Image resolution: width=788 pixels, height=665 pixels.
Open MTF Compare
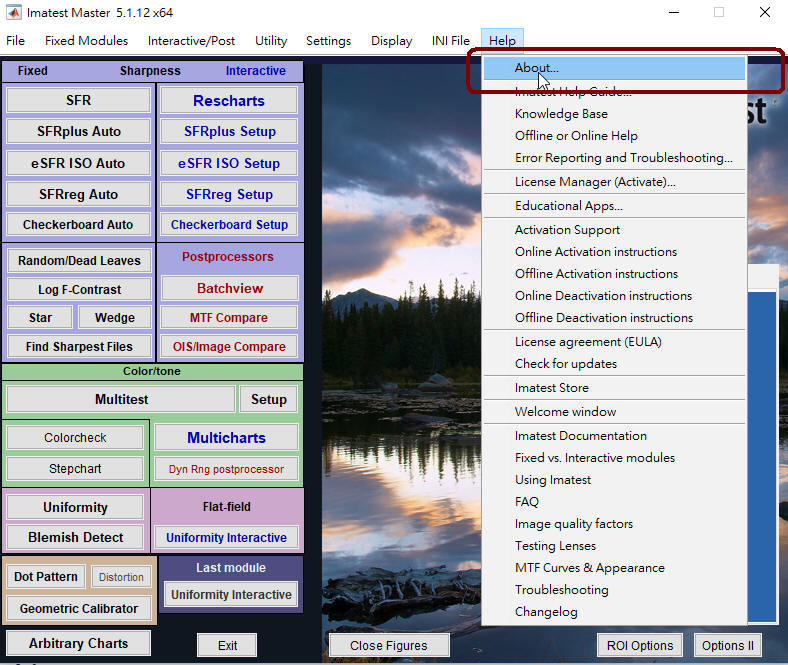(229, 317)
